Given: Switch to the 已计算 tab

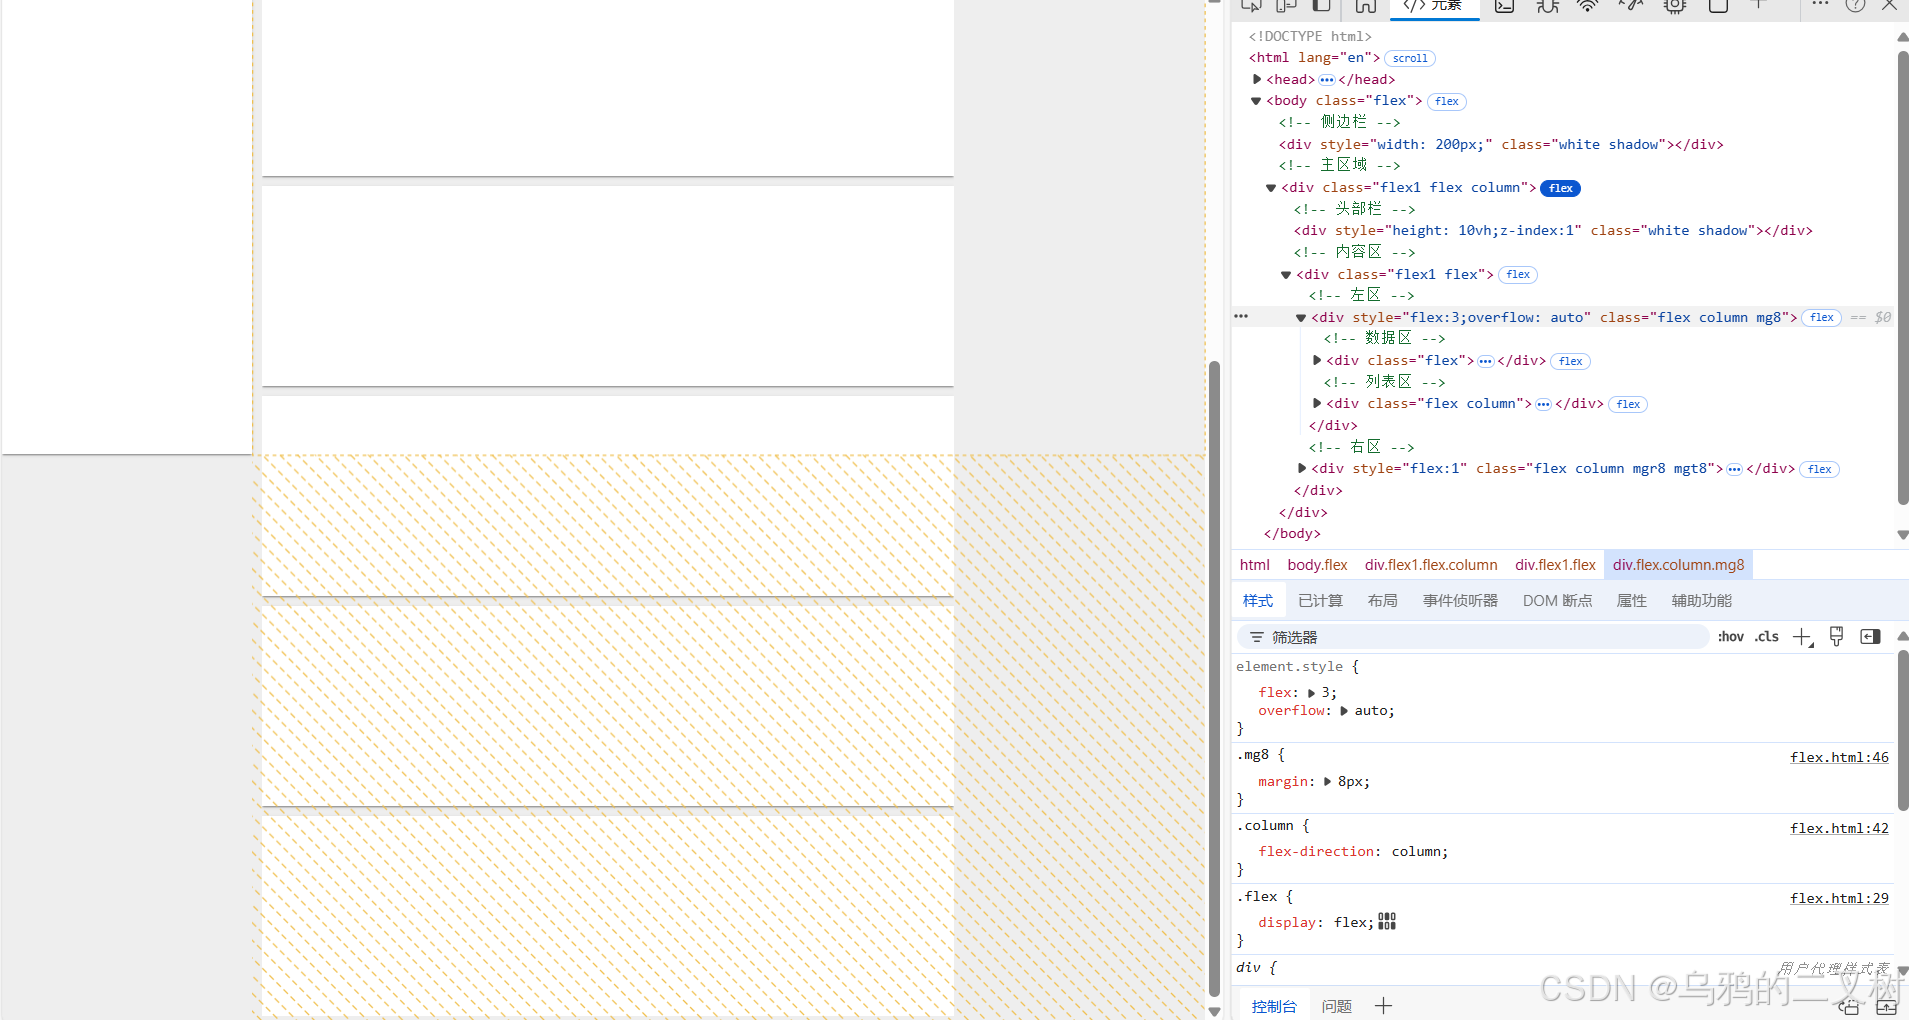Looking at the screenshot, I should coord(1319,600).
